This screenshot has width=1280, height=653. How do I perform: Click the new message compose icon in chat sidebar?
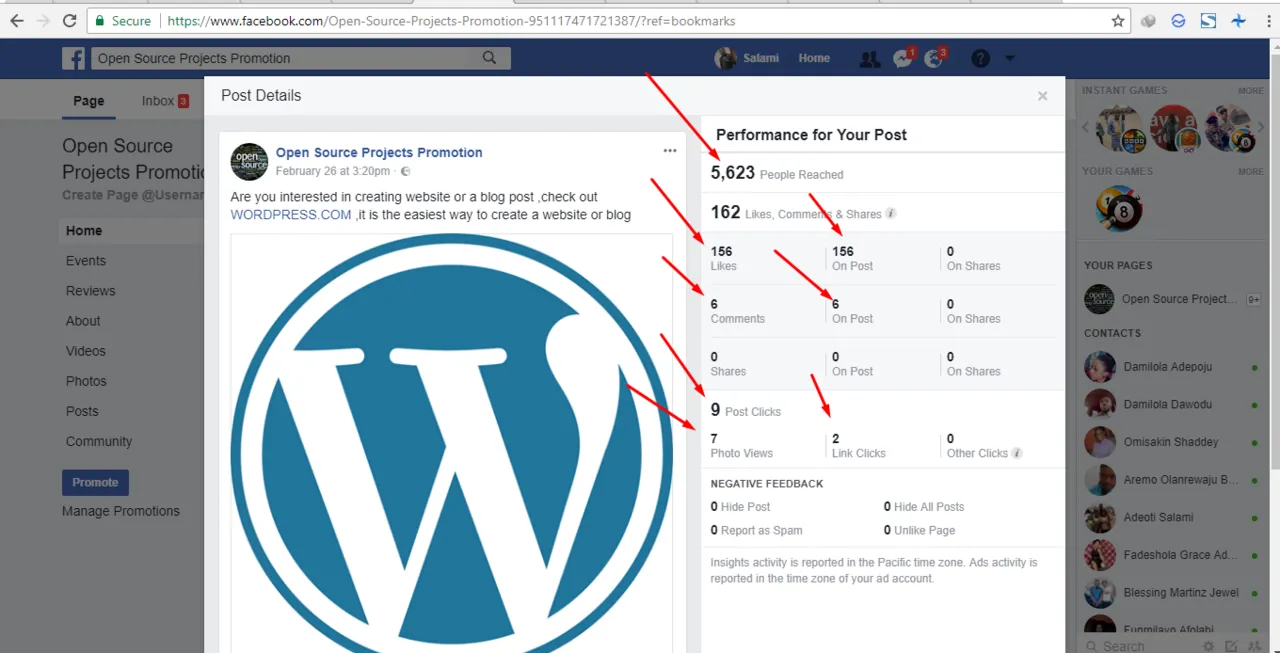(x=1231, y=646)
